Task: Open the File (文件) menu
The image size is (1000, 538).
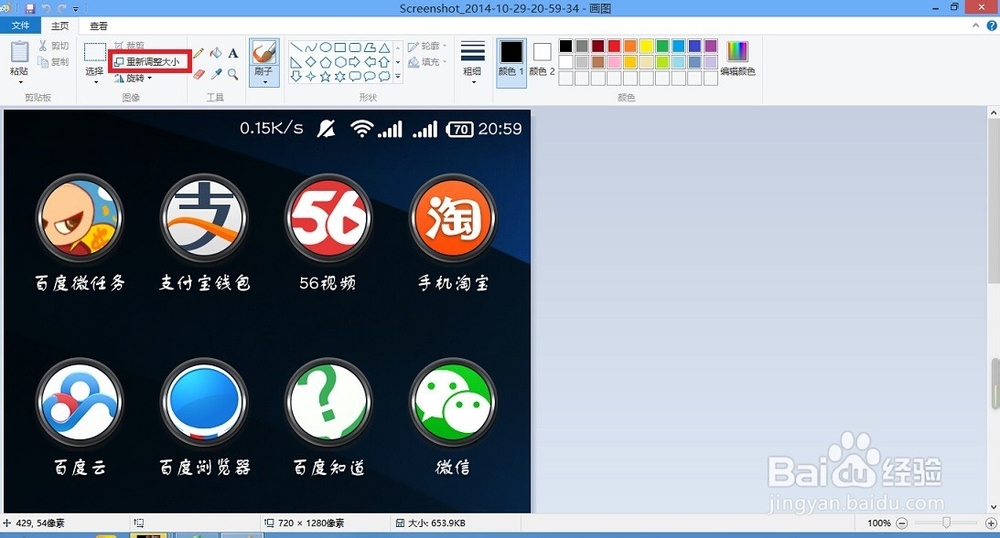Action: pos(20,25)
